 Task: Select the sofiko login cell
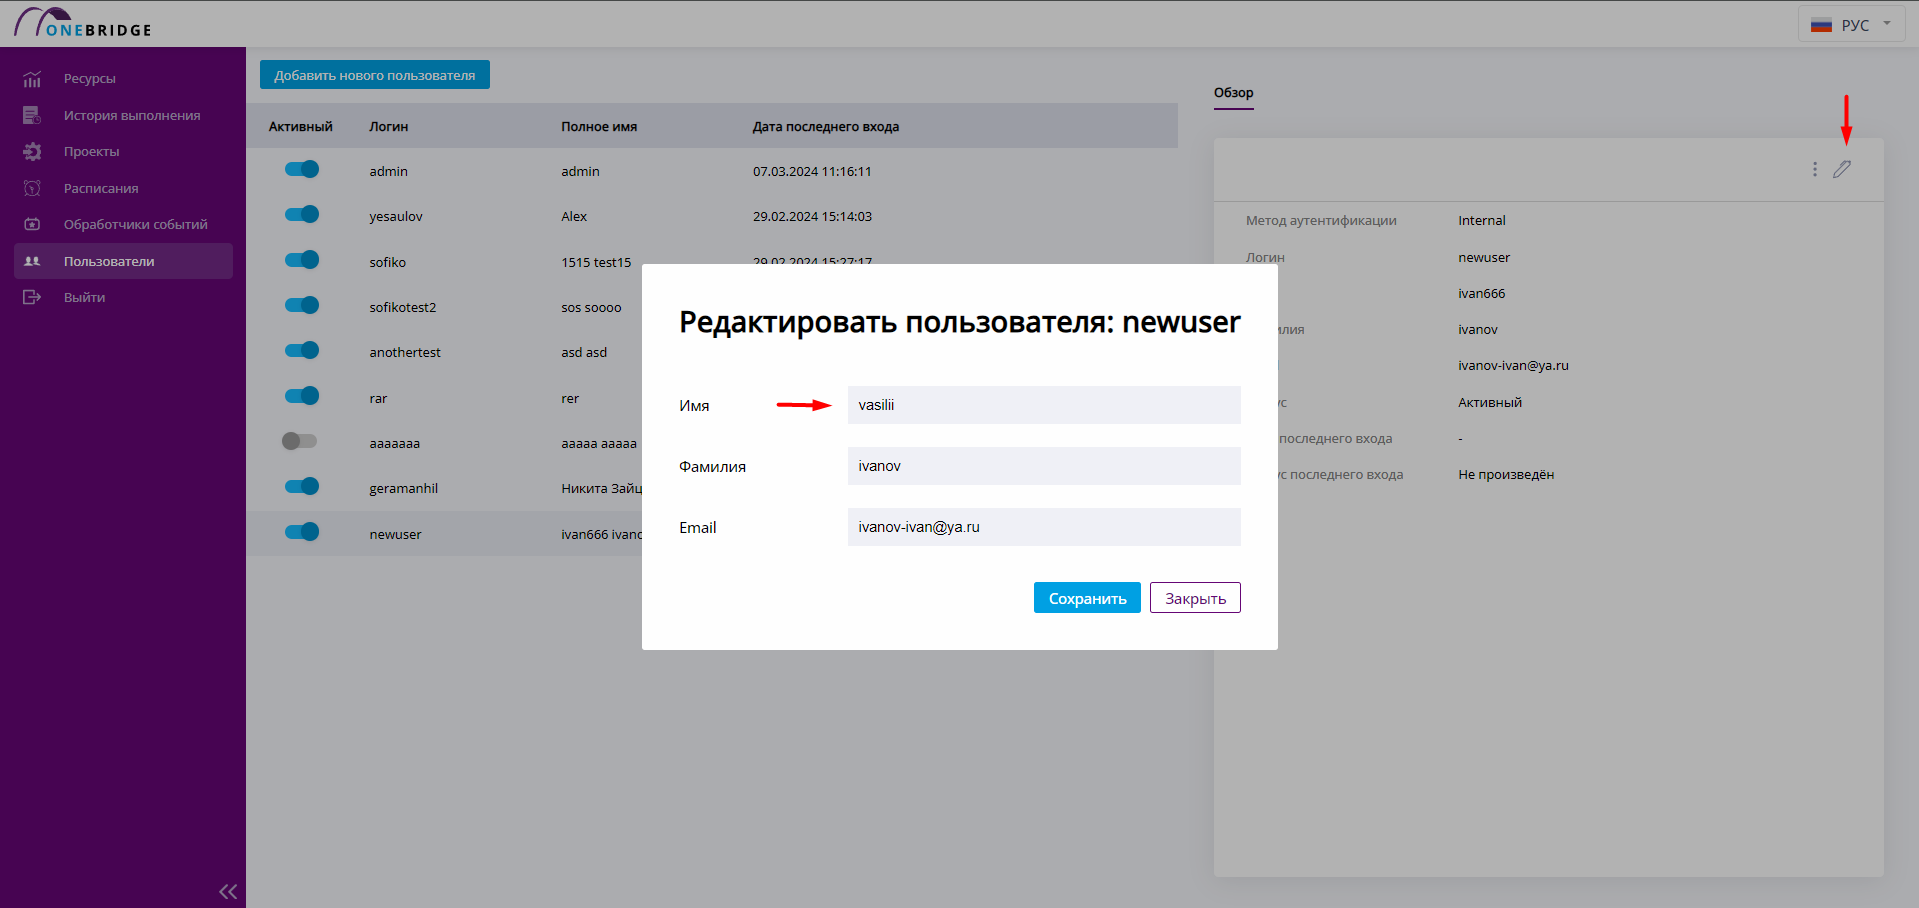tap(387, 263)
